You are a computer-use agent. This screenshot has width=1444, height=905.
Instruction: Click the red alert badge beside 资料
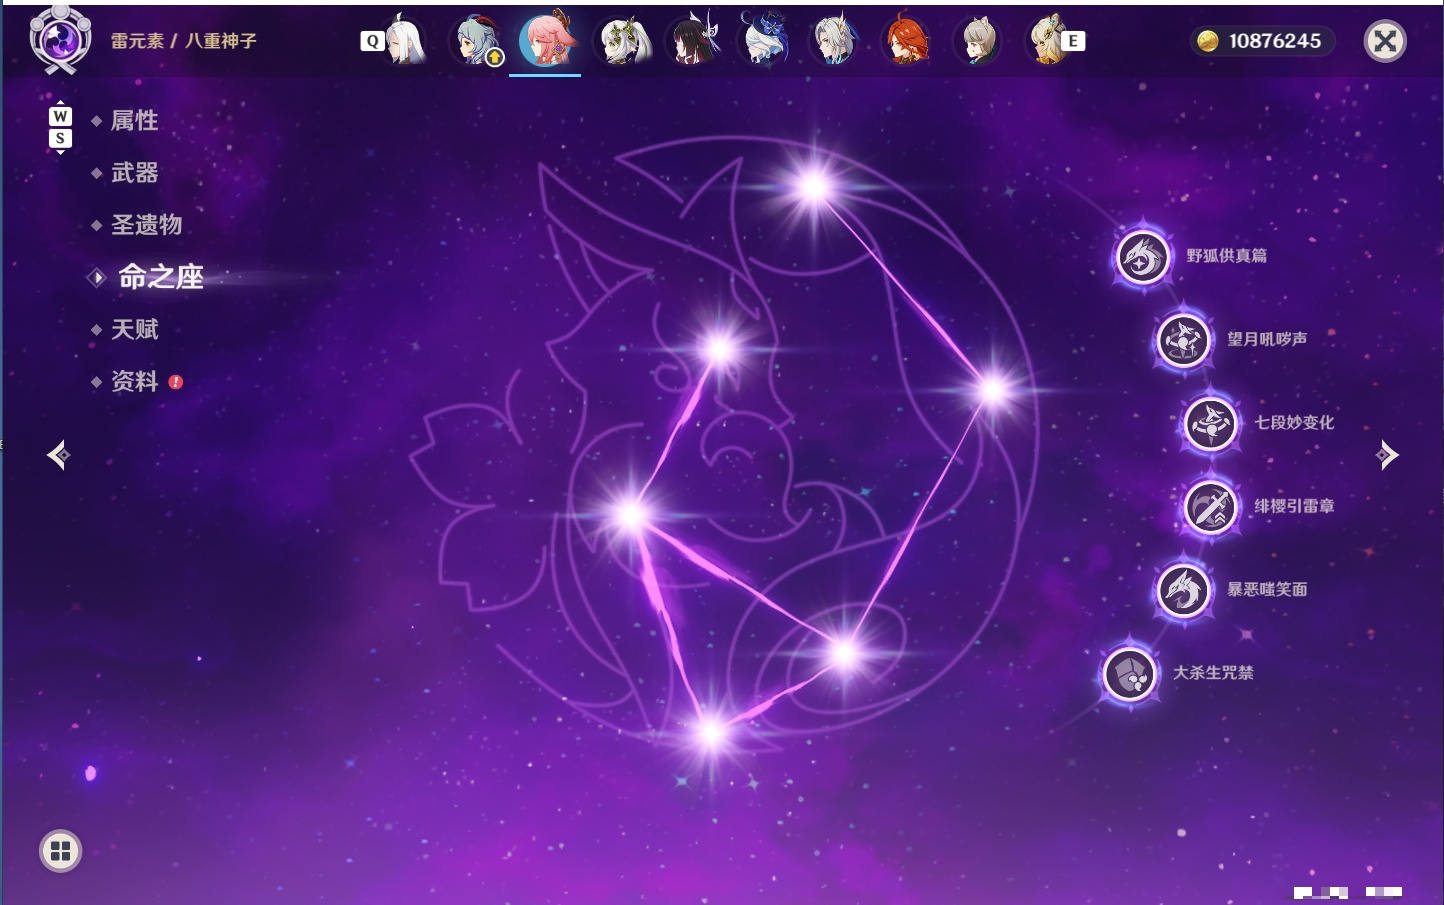coord(176,382)
